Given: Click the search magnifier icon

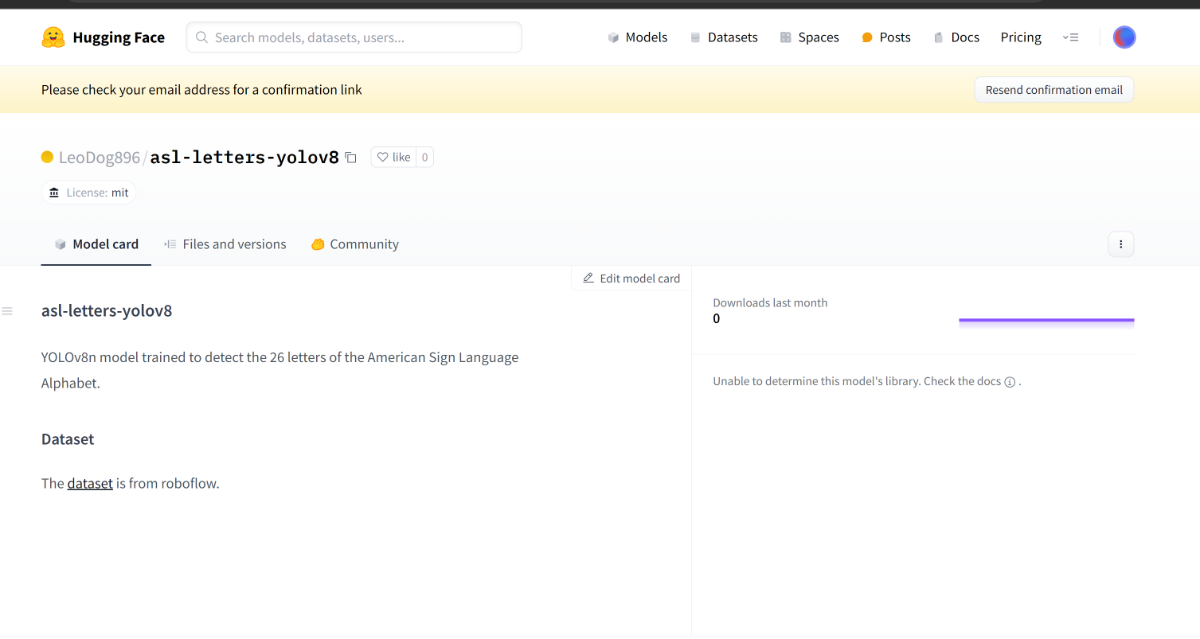Looking at the screenshot, I should click(202, 37).
